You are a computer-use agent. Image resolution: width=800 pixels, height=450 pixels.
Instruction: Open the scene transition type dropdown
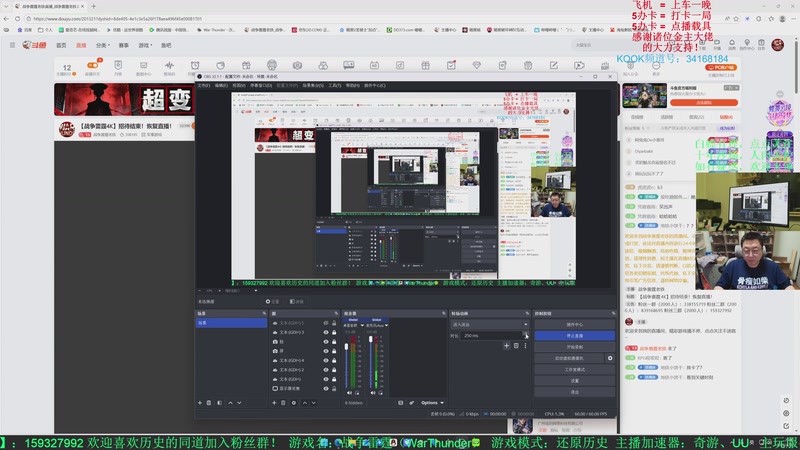(490, 324)
